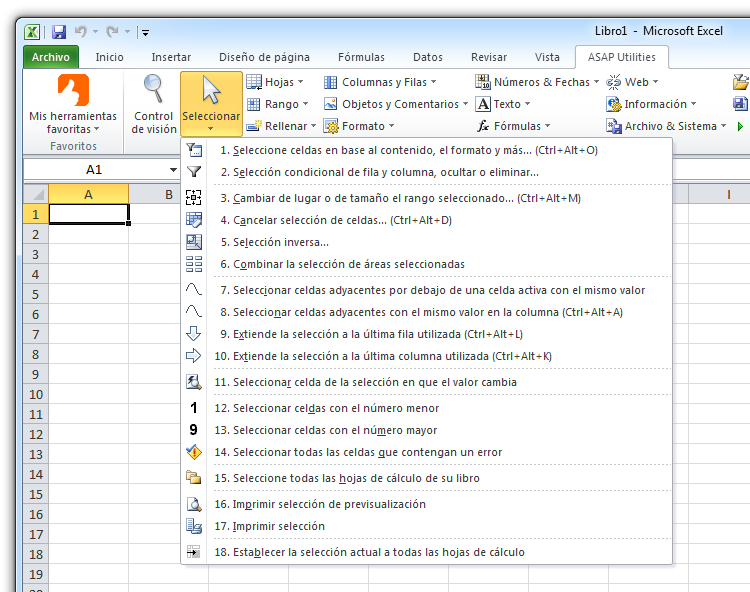The height and width of the screenshot is (592, 750).
Task: Choose Seleccionar celdas con el número mayor
Action: (x=427, y=430)
